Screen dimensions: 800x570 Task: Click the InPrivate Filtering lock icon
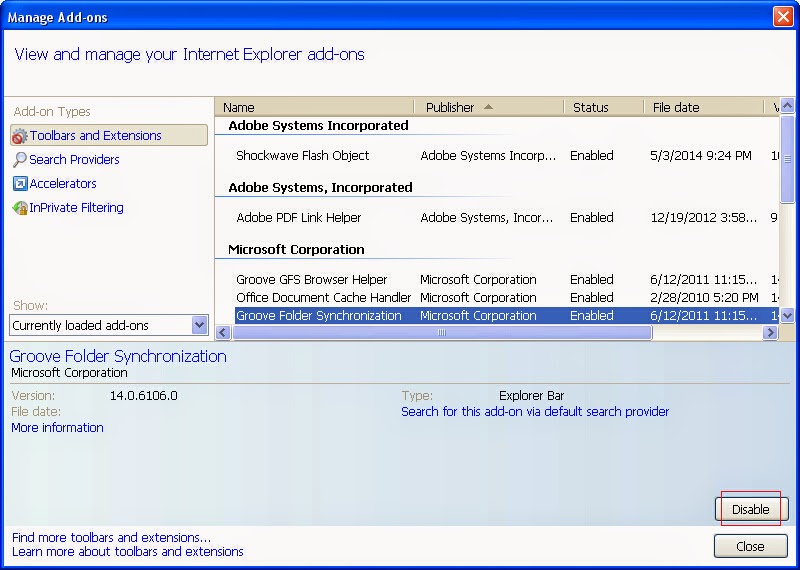(x=19, y=208)
